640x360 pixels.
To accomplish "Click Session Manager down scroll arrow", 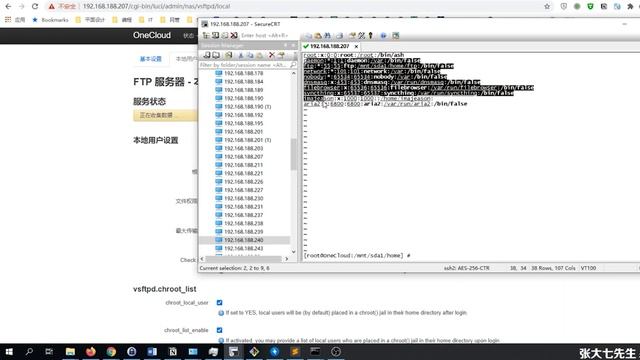I will [x=293, y=252].
